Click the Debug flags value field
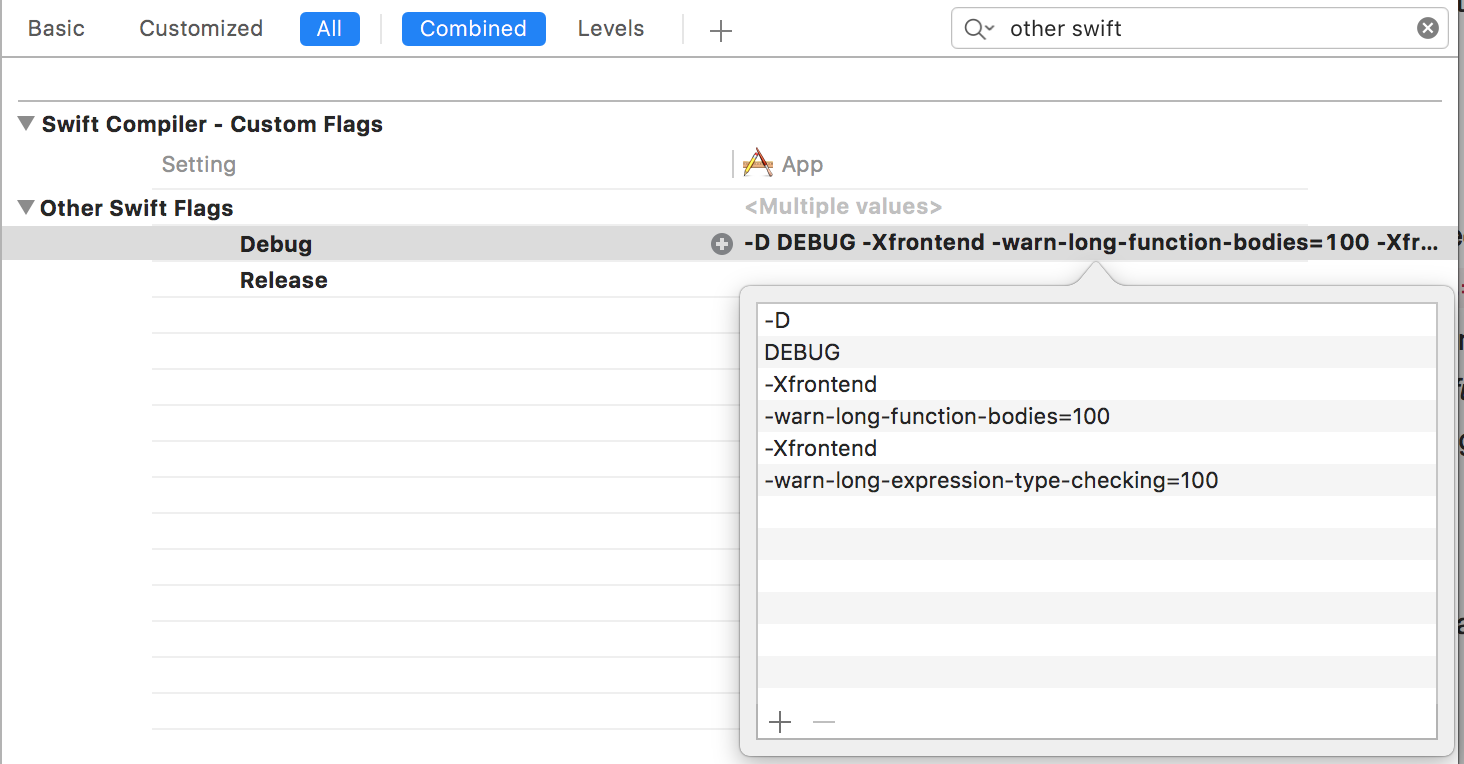1464x764 pixels. point(1090,244)
